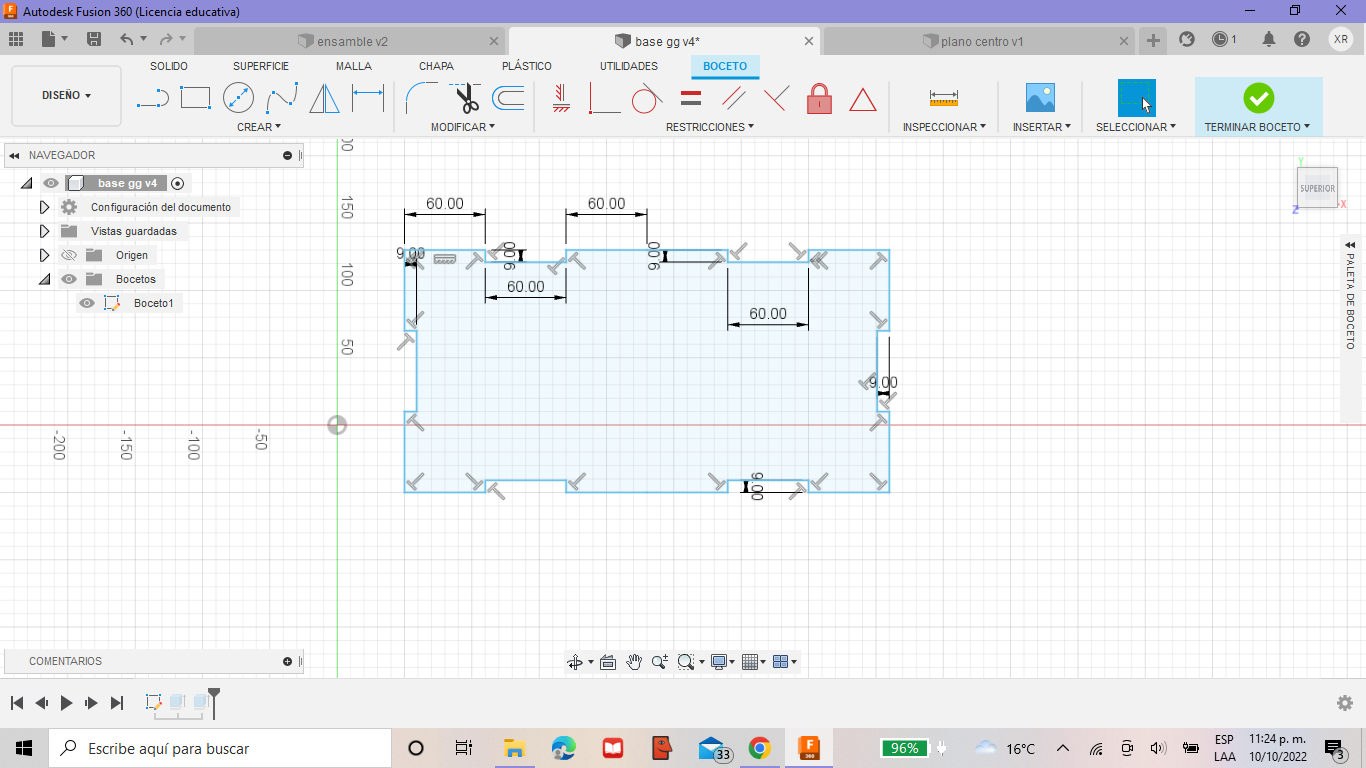Open the DISEÑO workspace dropdown
The image size is (1366, 768).
click(x=66, y=96)
